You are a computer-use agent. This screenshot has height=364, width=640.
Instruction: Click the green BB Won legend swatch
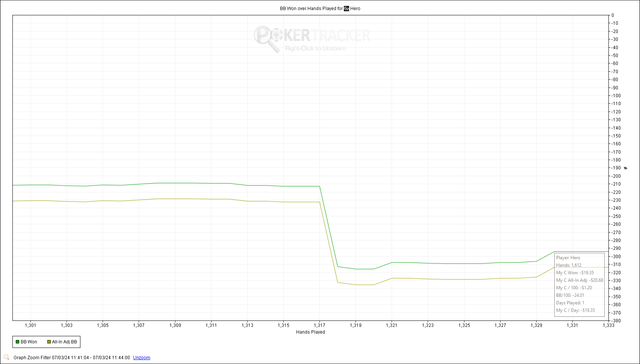click(18, 342)
